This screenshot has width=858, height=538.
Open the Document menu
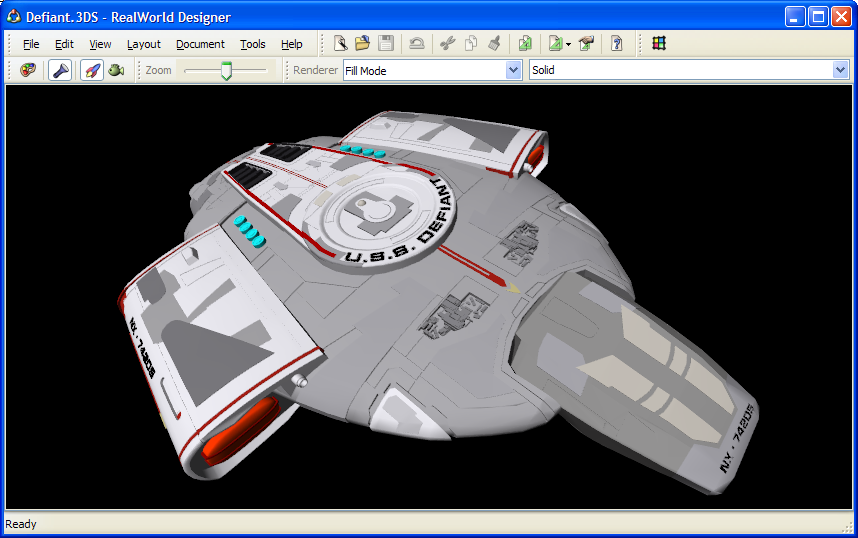[x=200, y=44]
